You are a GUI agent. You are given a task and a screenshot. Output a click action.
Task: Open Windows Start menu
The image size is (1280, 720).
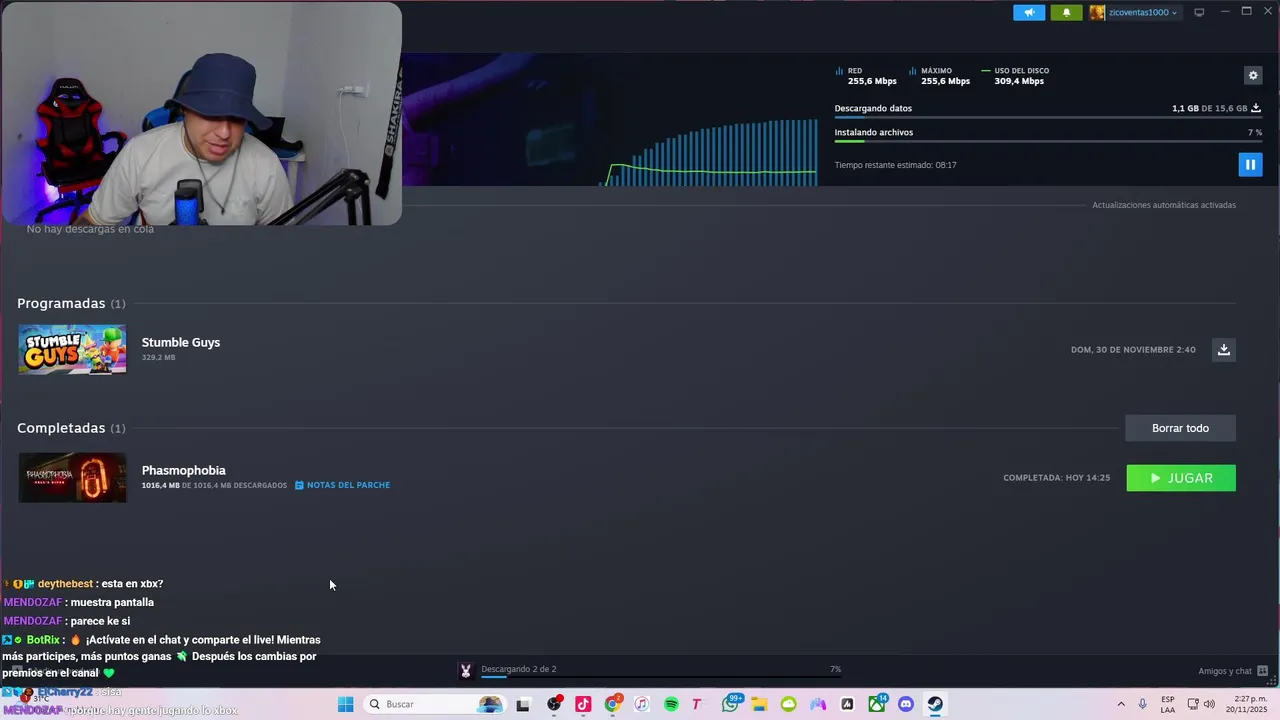345,704
